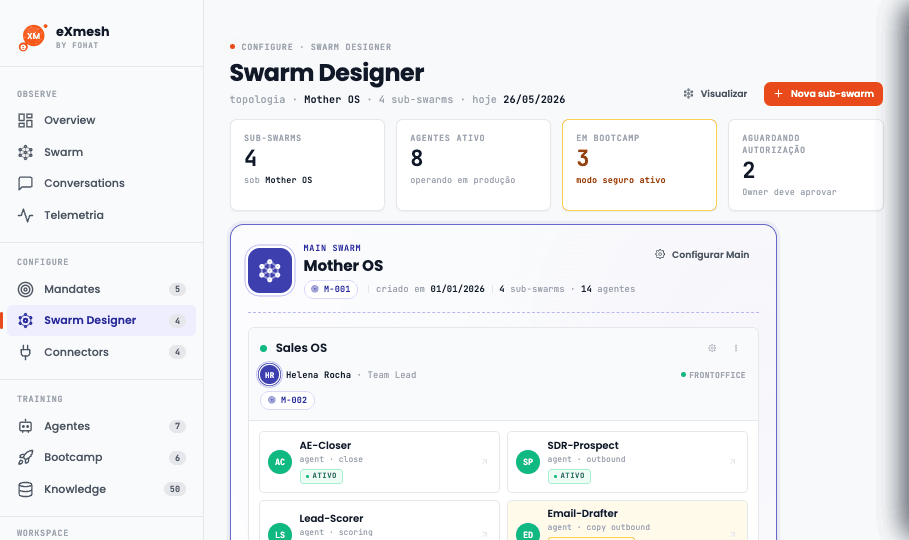Image resolution: width=909 pixels, height=540 pixels.
Task: Click the Sub-swarms stat card
Action: point(307,165)
